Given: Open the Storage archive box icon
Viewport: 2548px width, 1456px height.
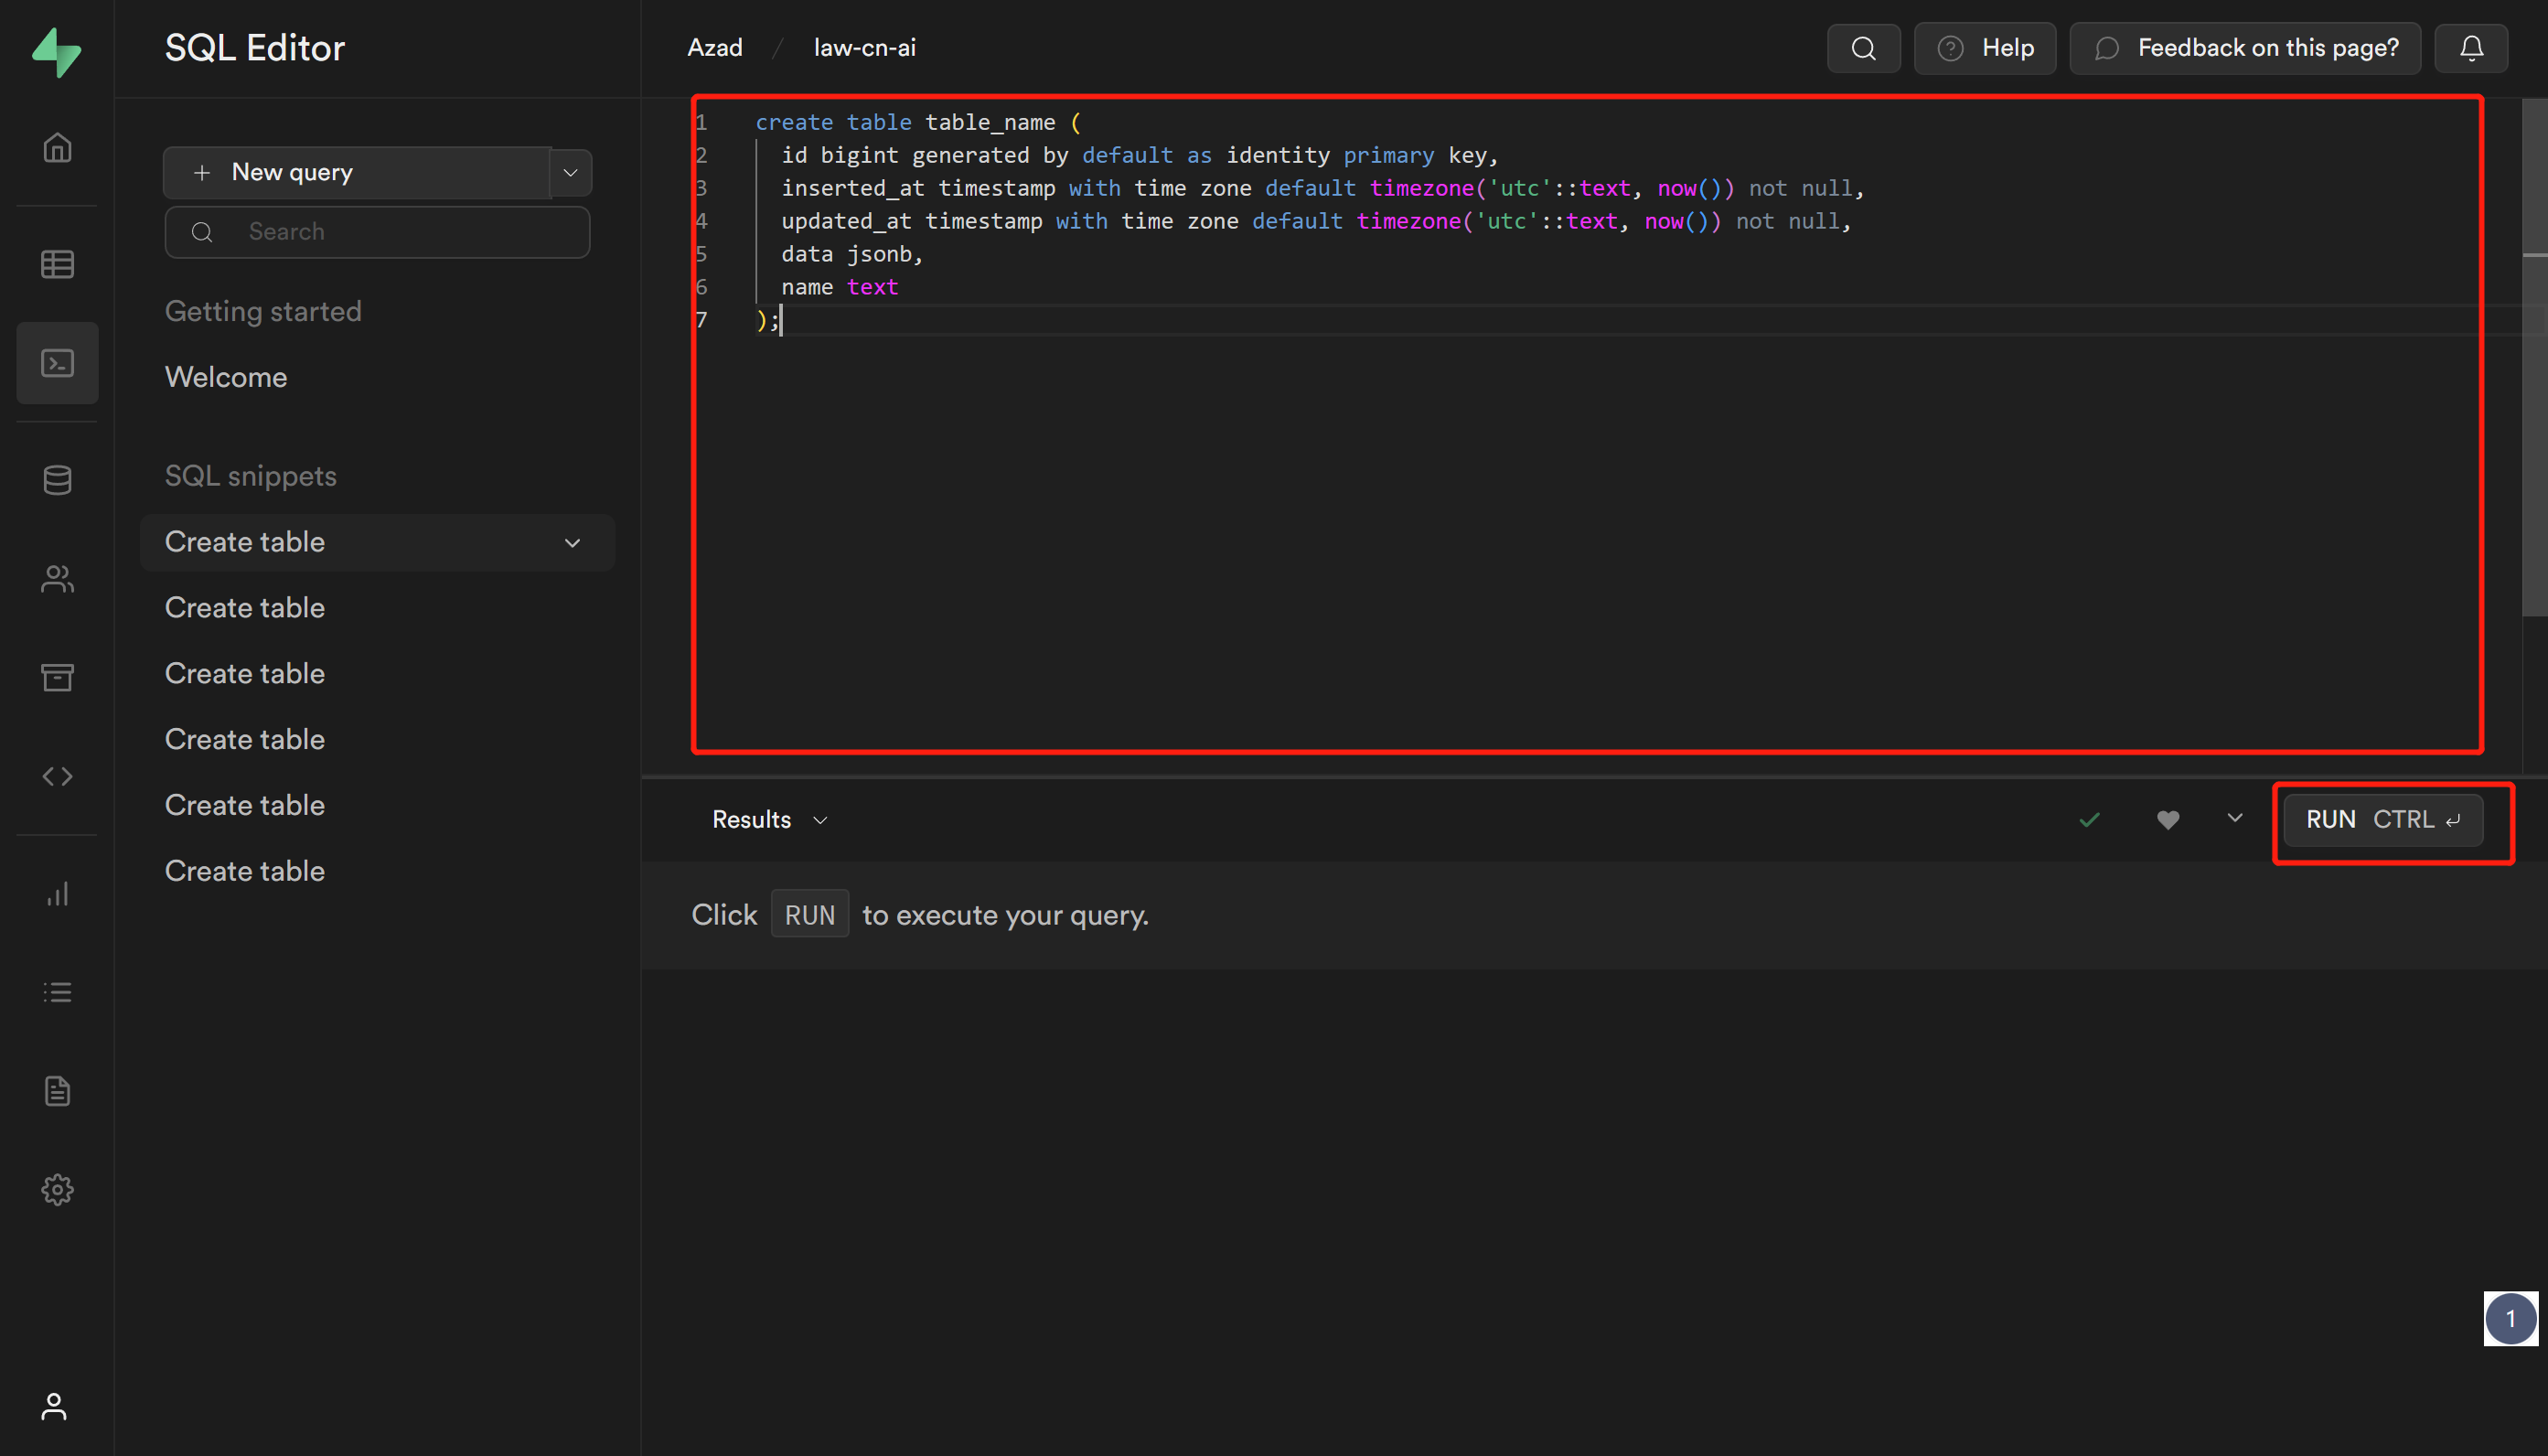Looking at the screenshot, I should tap(57, 677).
